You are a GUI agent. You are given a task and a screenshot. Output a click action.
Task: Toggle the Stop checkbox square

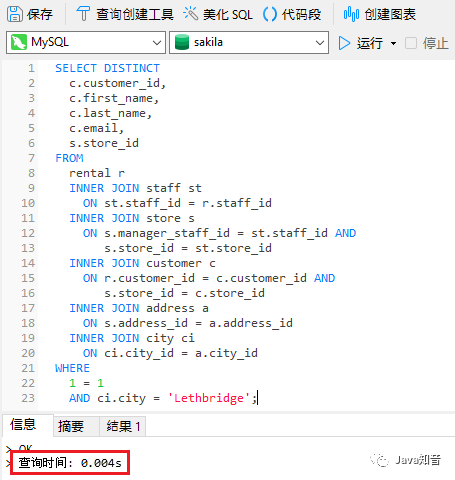(x=411, y=43)
